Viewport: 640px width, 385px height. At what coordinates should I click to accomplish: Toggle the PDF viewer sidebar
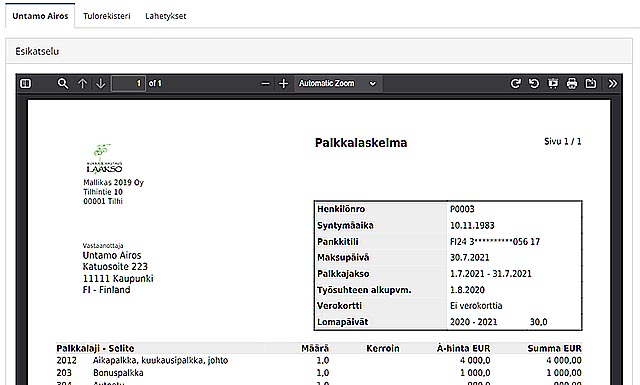click(x=25, y=84)
